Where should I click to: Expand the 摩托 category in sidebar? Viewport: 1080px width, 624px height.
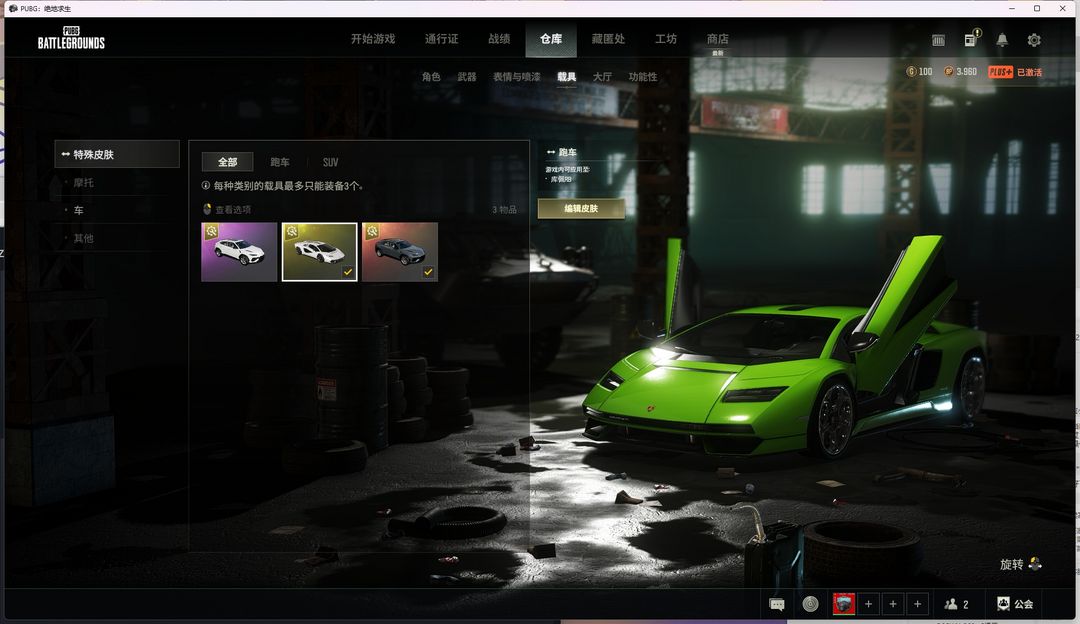click(83, 183)
